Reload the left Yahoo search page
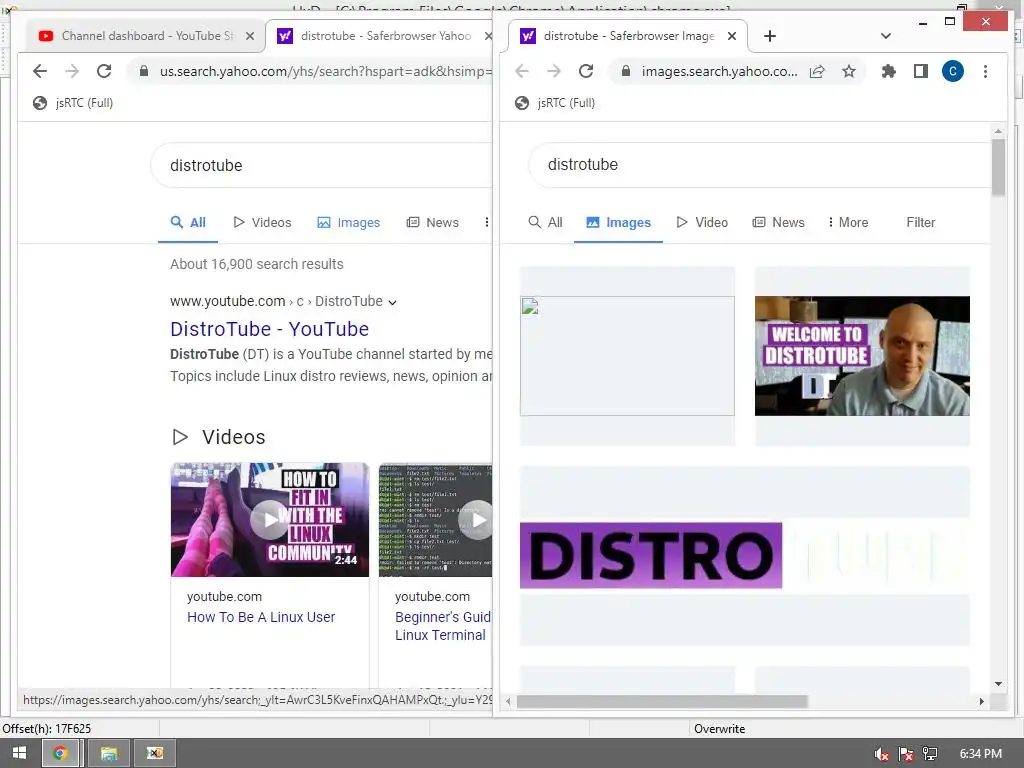 [x=104, y=71]
